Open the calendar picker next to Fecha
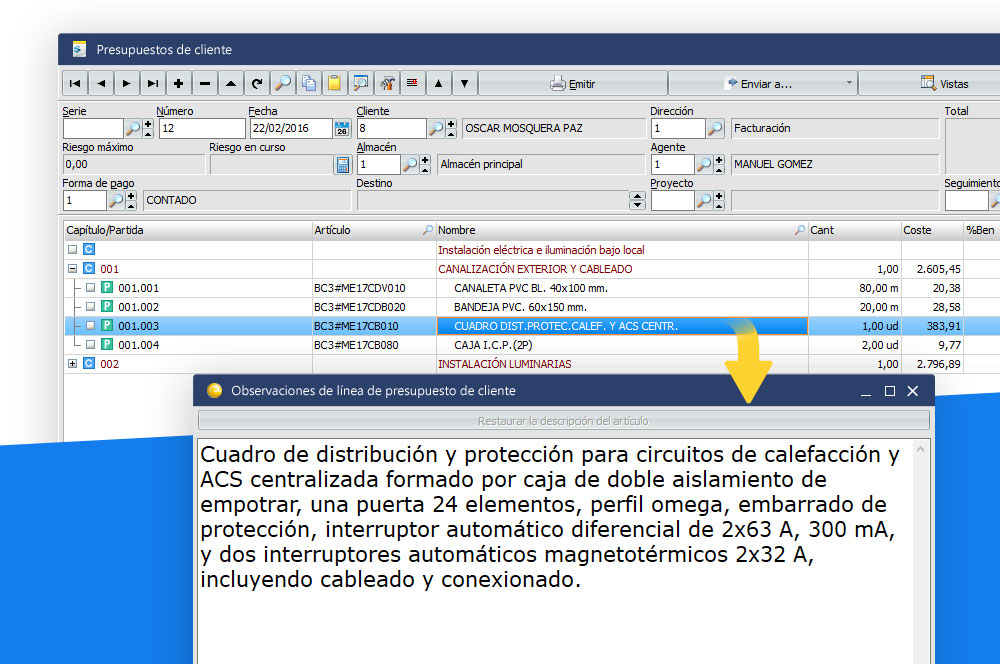 coord(341,129)
